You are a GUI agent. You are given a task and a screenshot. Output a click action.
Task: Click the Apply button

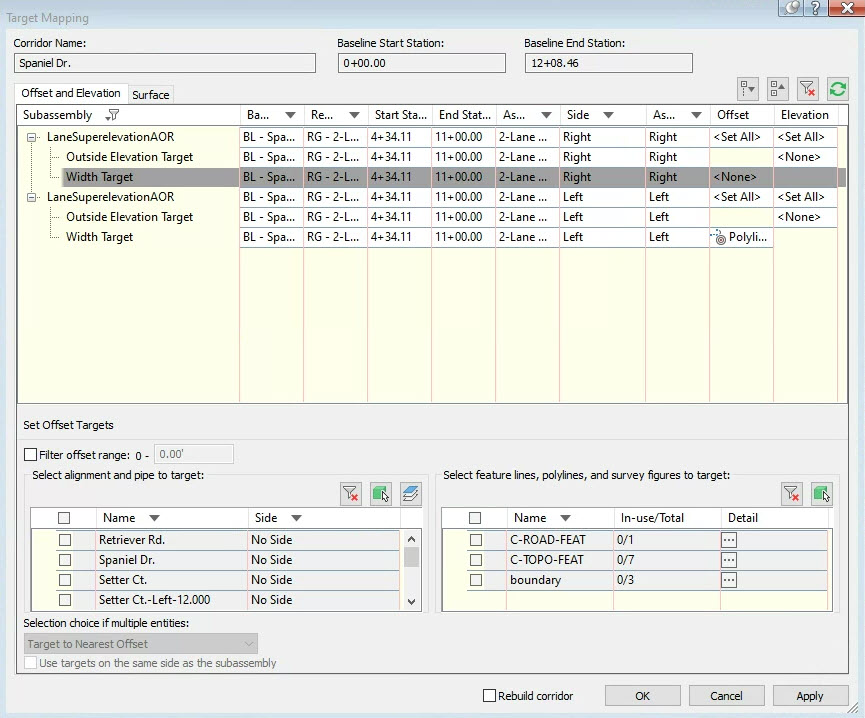pos(810,695)
